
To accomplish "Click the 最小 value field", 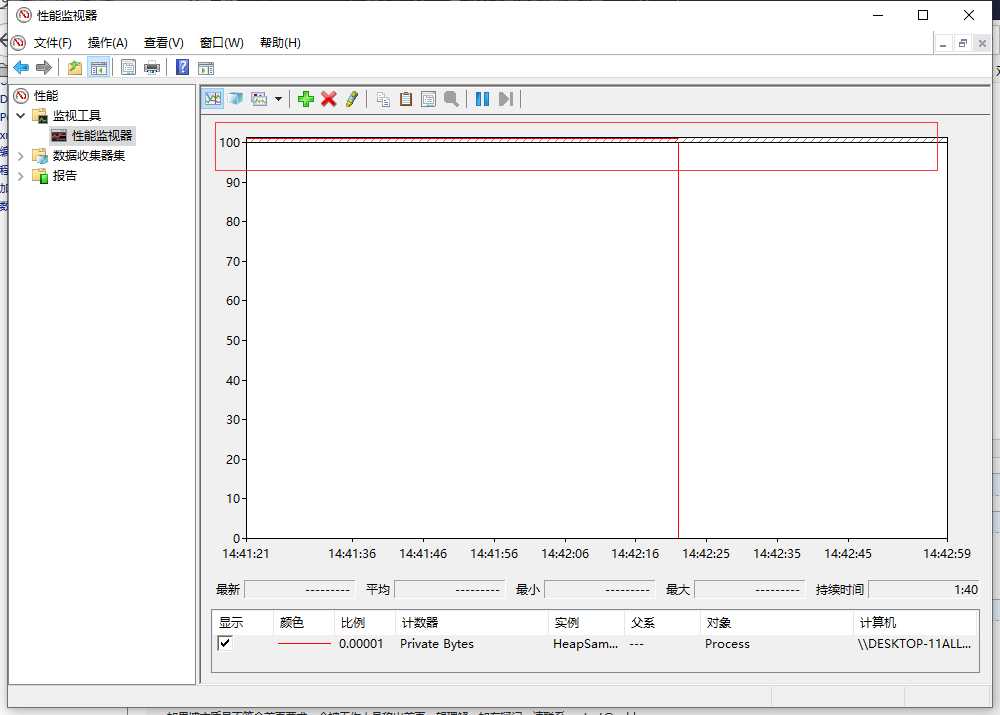I will point(599,589).
